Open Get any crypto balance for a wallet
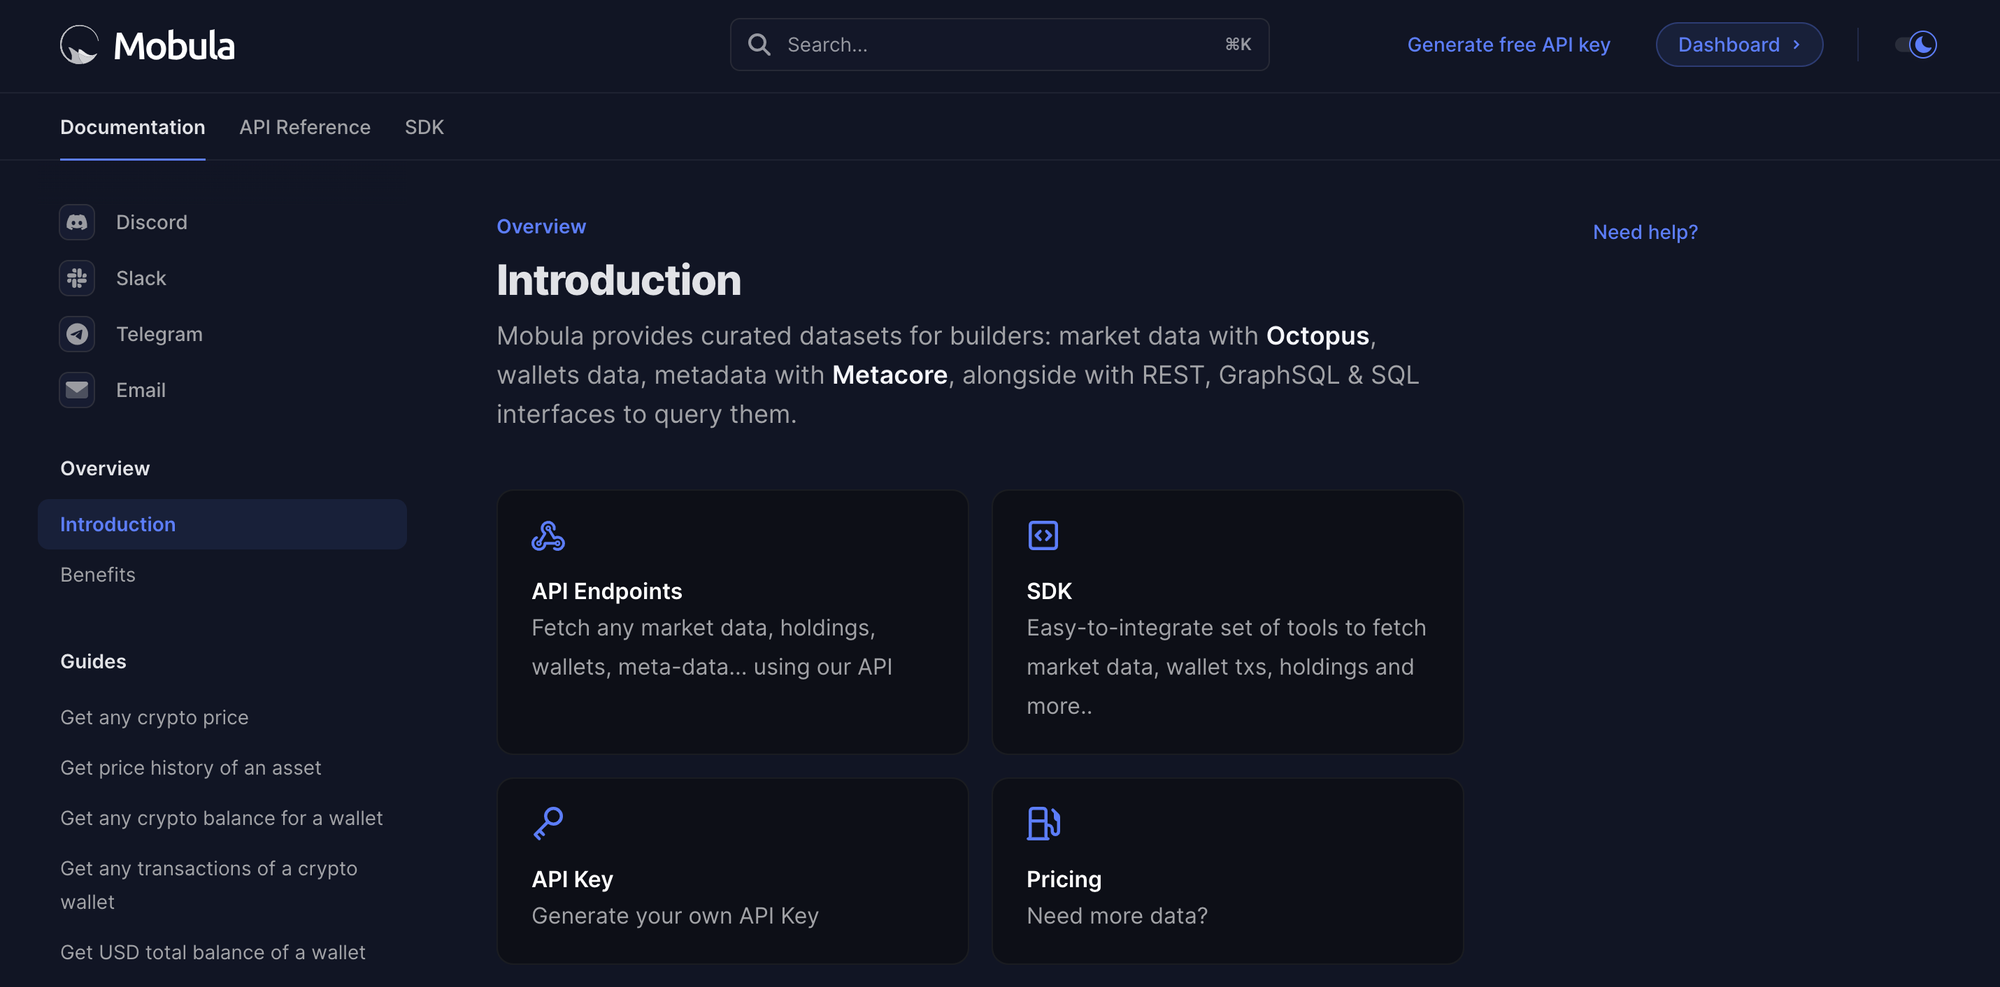 pos(221,818)
